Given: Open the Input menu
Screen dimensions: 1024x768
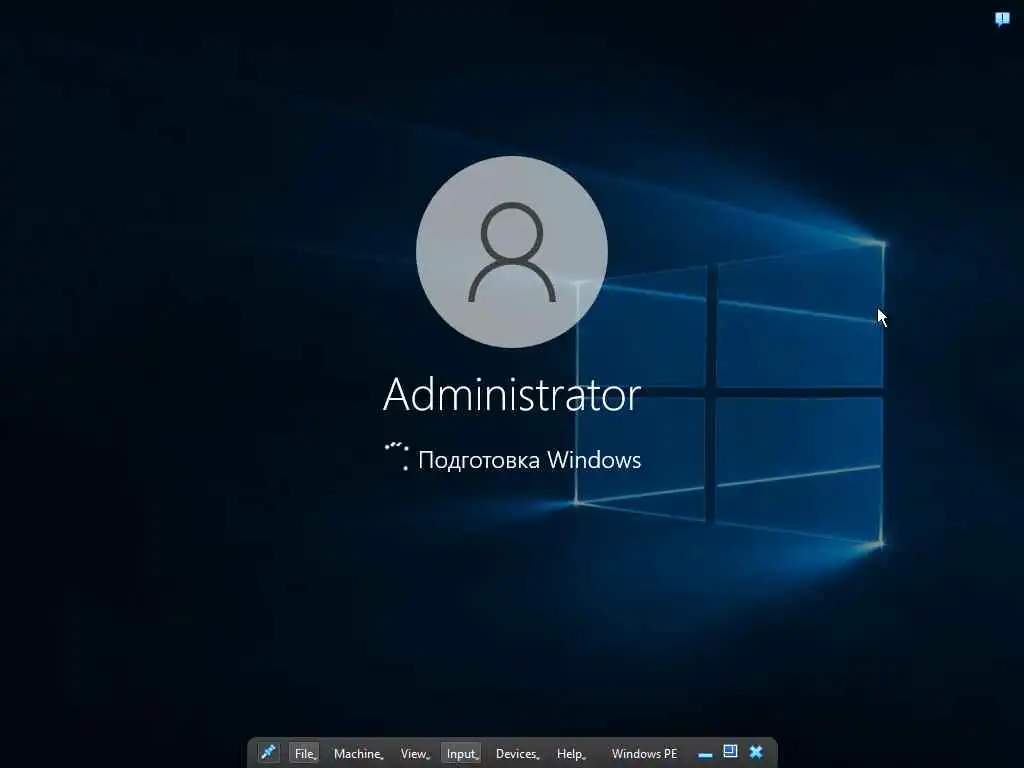Looking at the screenshot, I should 462,754.
